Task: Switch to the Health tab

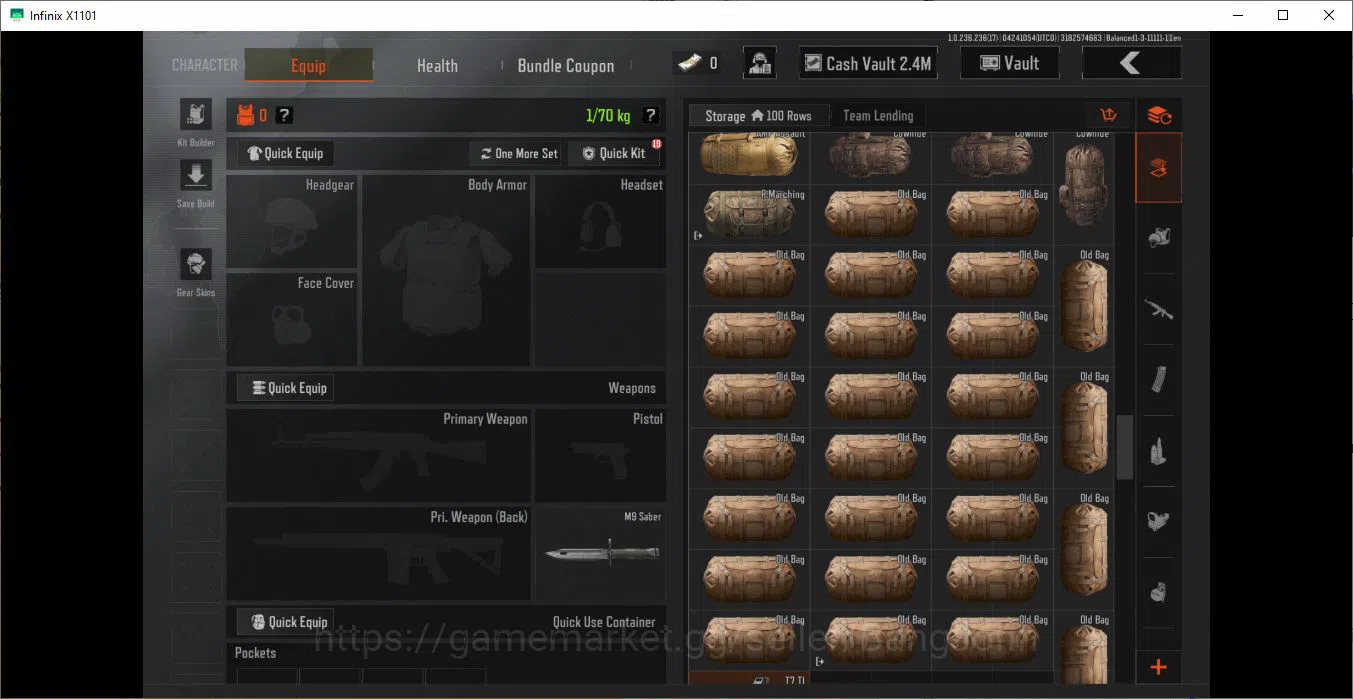Action: 437,66
